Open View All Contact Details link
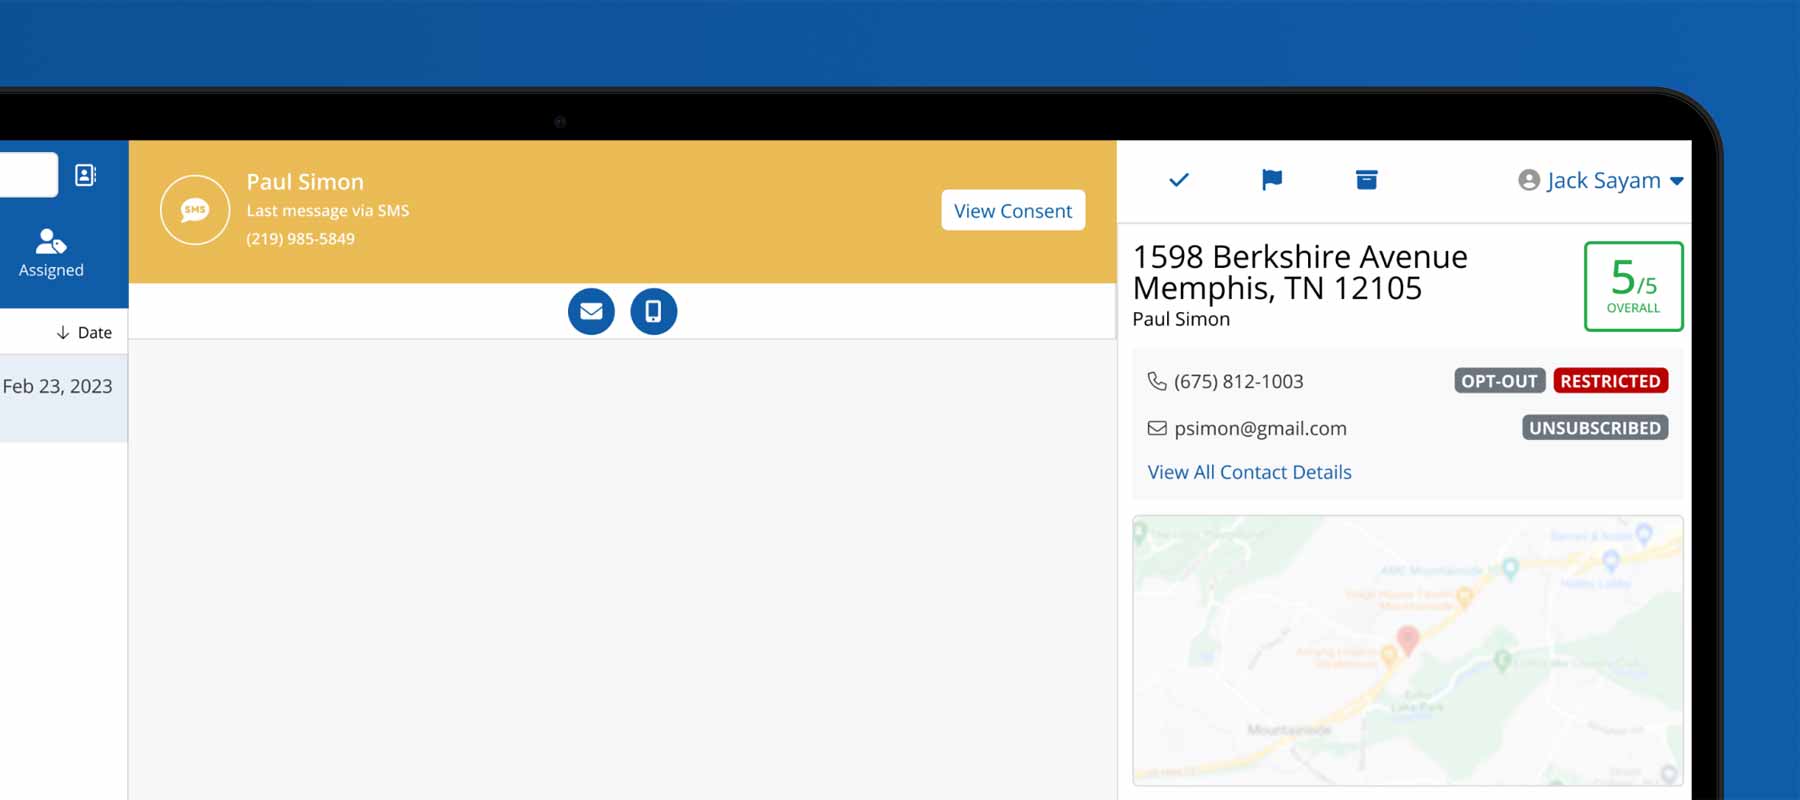 (x=1249, y=472)
